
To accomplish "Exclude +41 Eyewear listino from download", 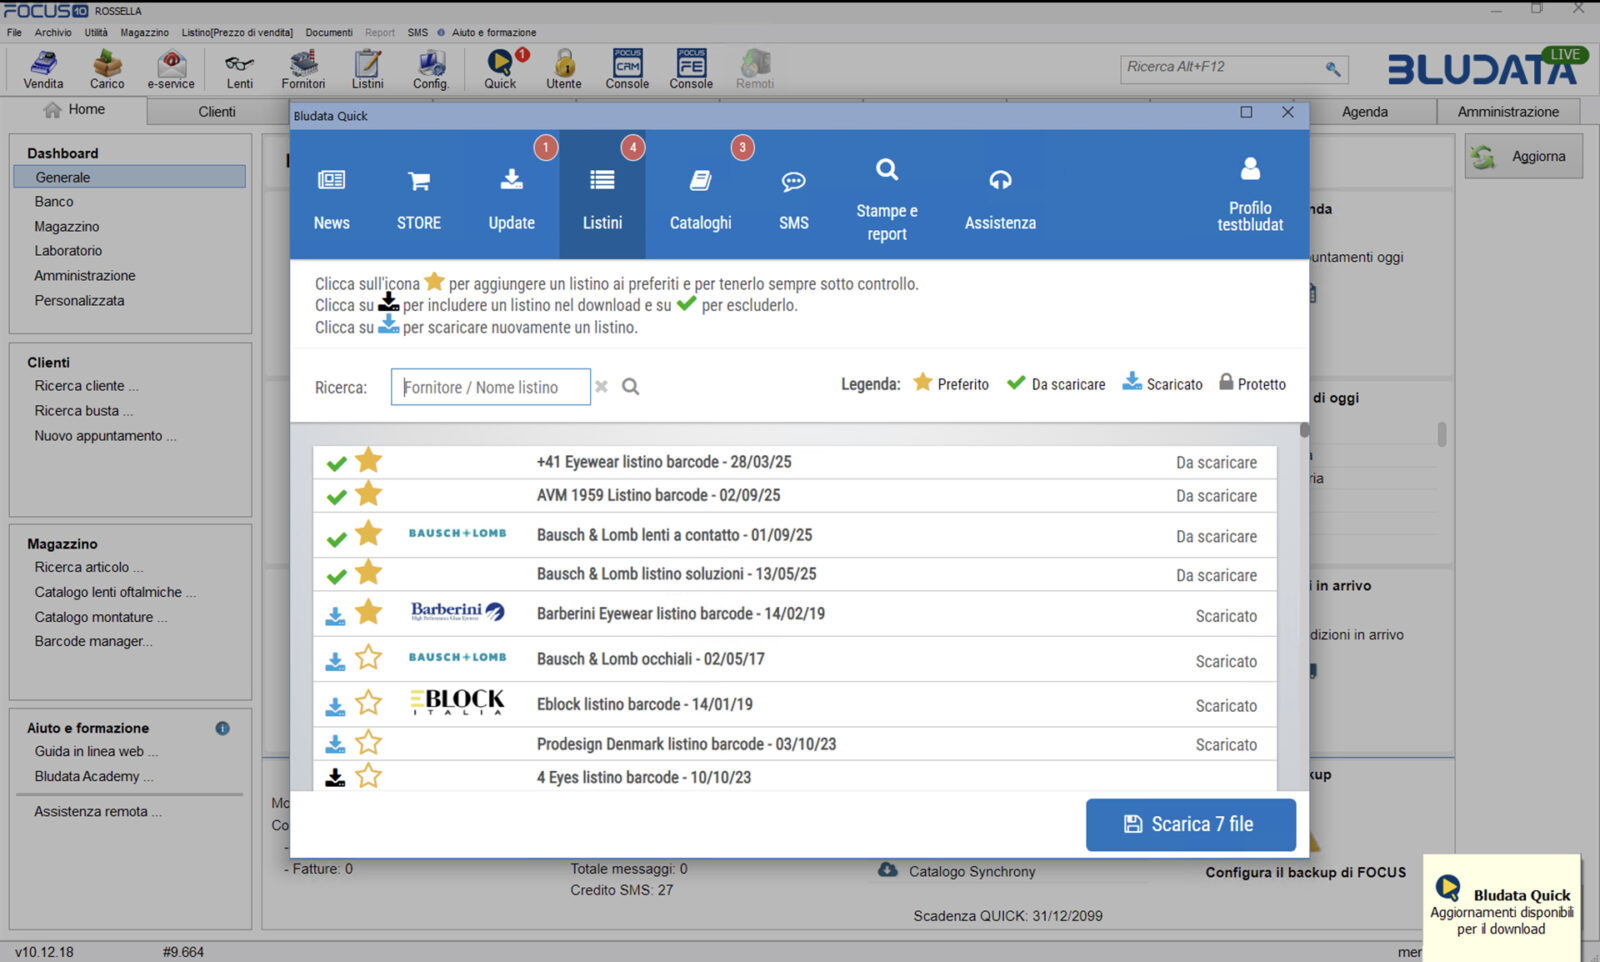I will [337, 463].
